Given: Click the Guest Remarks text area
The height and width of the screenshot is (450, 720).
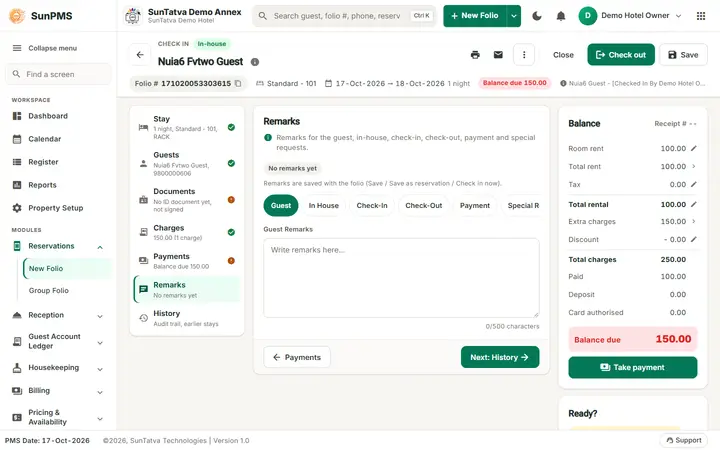Looking at the screenshot, I should (401, 278).
